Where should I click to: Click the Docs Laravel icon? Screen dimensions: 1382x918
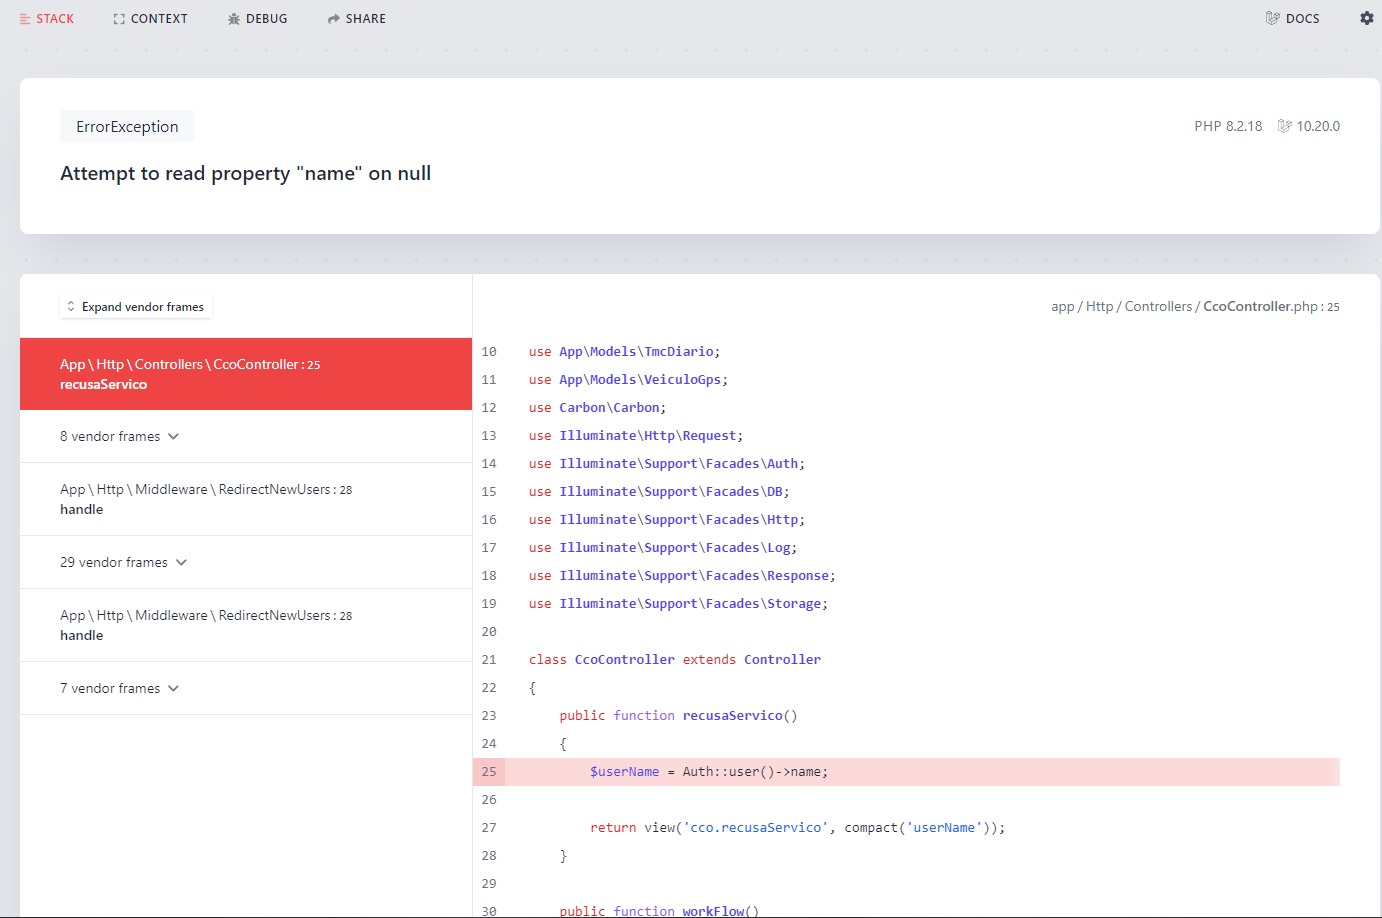(x=1272, y=18)
